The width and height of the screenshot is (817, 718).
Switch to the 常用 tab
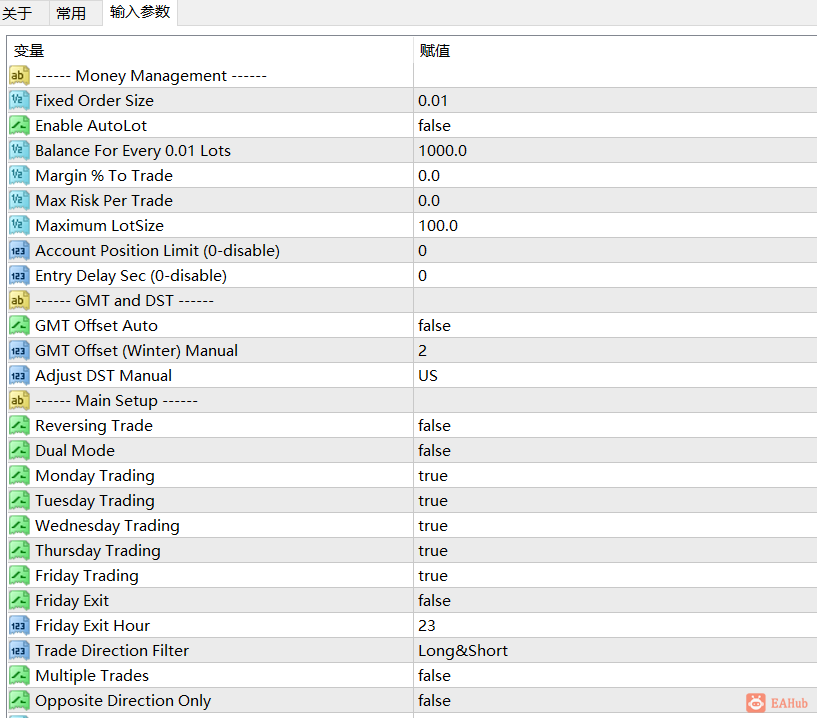71,13
